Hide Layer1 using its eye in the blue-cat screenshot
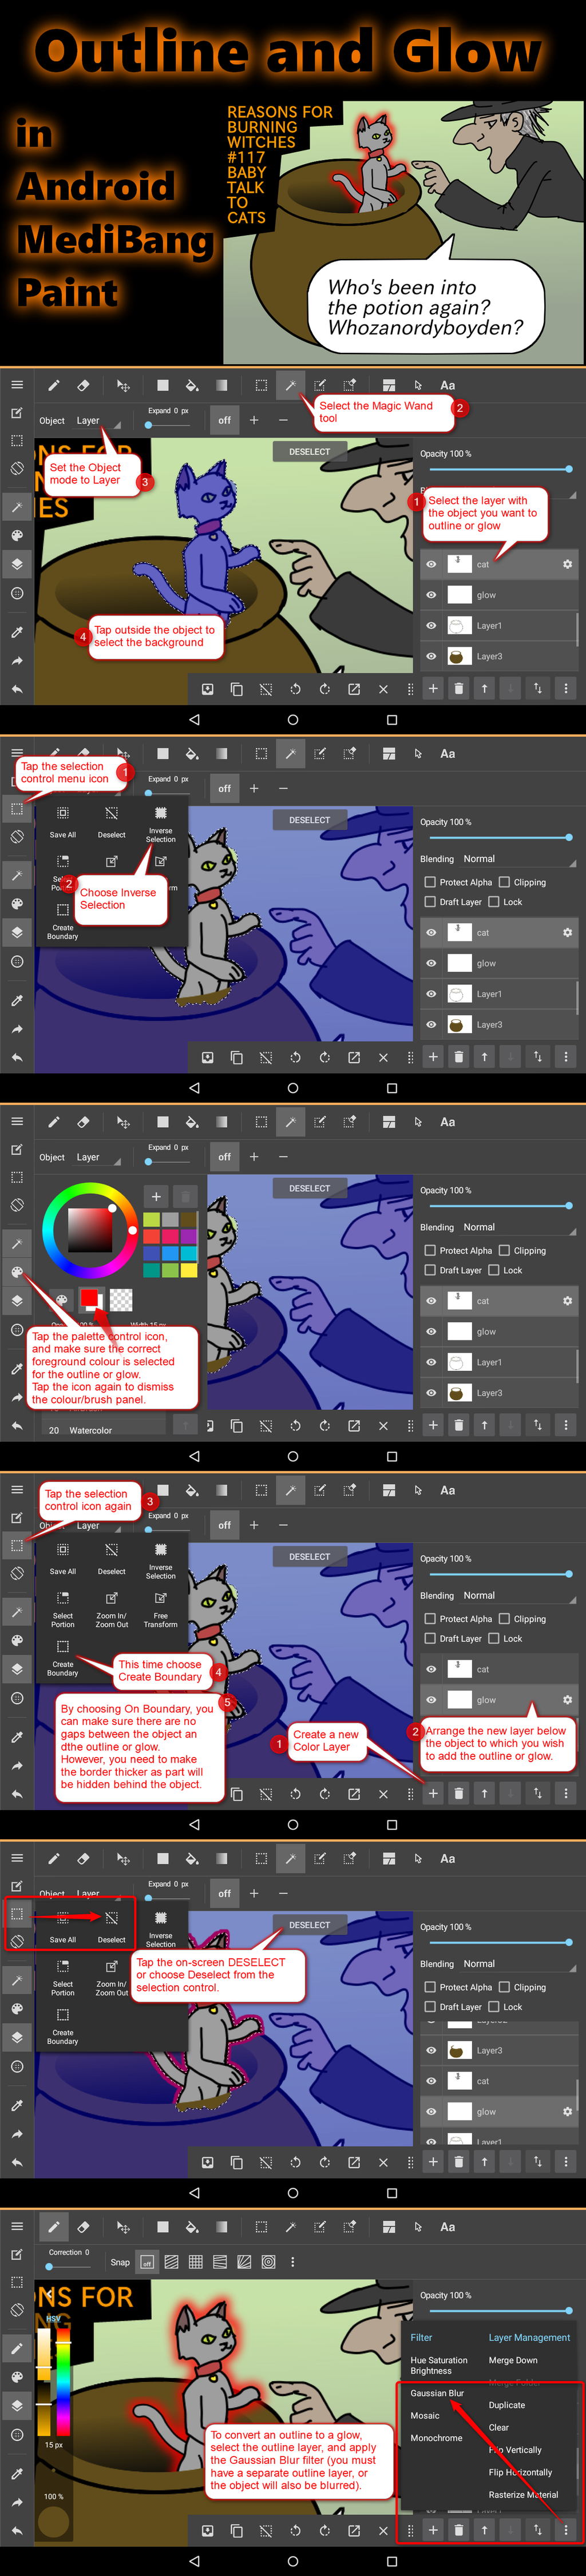586x2576 pixels. pos(431,625)
